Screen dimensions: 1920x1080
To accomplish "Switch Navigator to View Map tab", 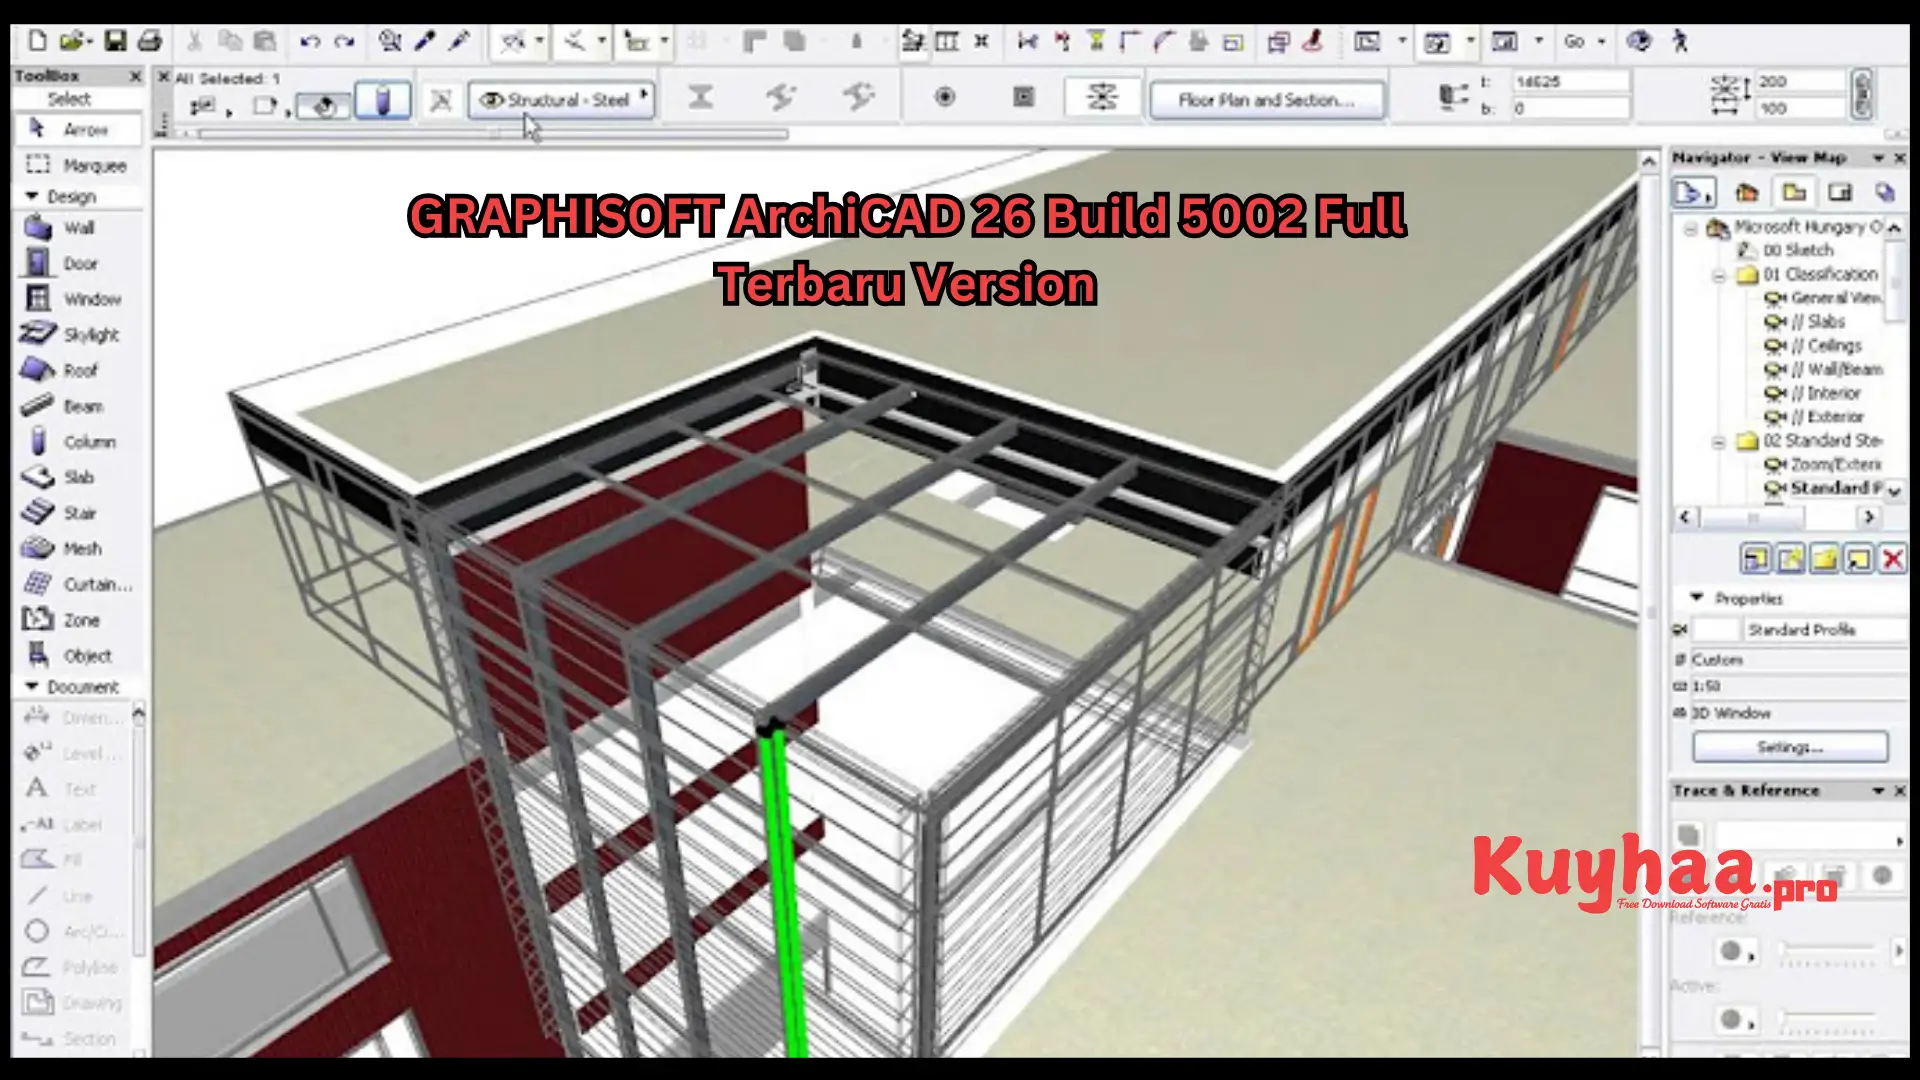I will pos(1794,192).
